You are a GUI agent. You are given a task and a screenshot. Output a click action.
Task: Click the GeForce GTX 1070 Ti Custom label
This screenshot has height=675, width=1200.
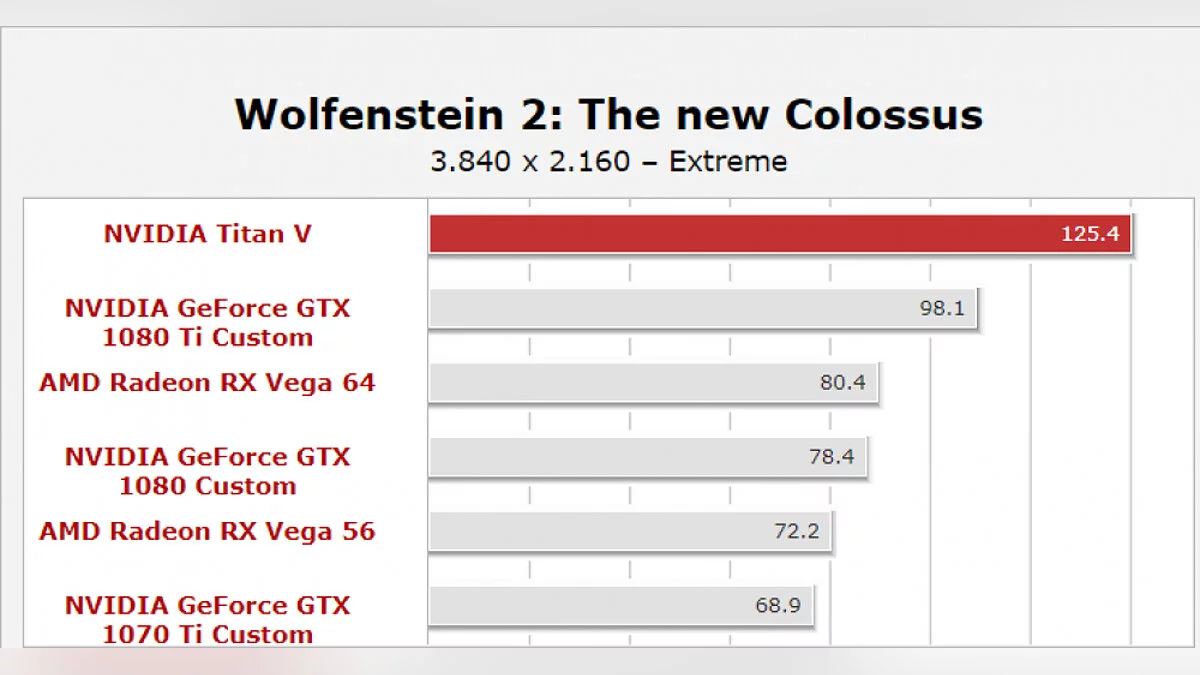[x=208, y=619]
